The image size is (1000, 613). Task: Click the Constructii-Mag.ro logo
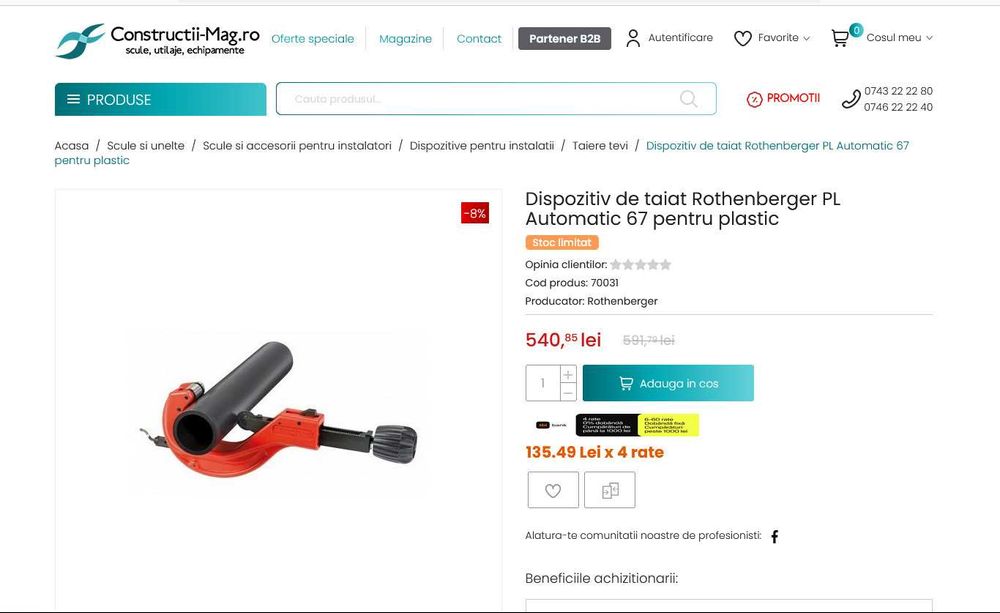(158, 41)
